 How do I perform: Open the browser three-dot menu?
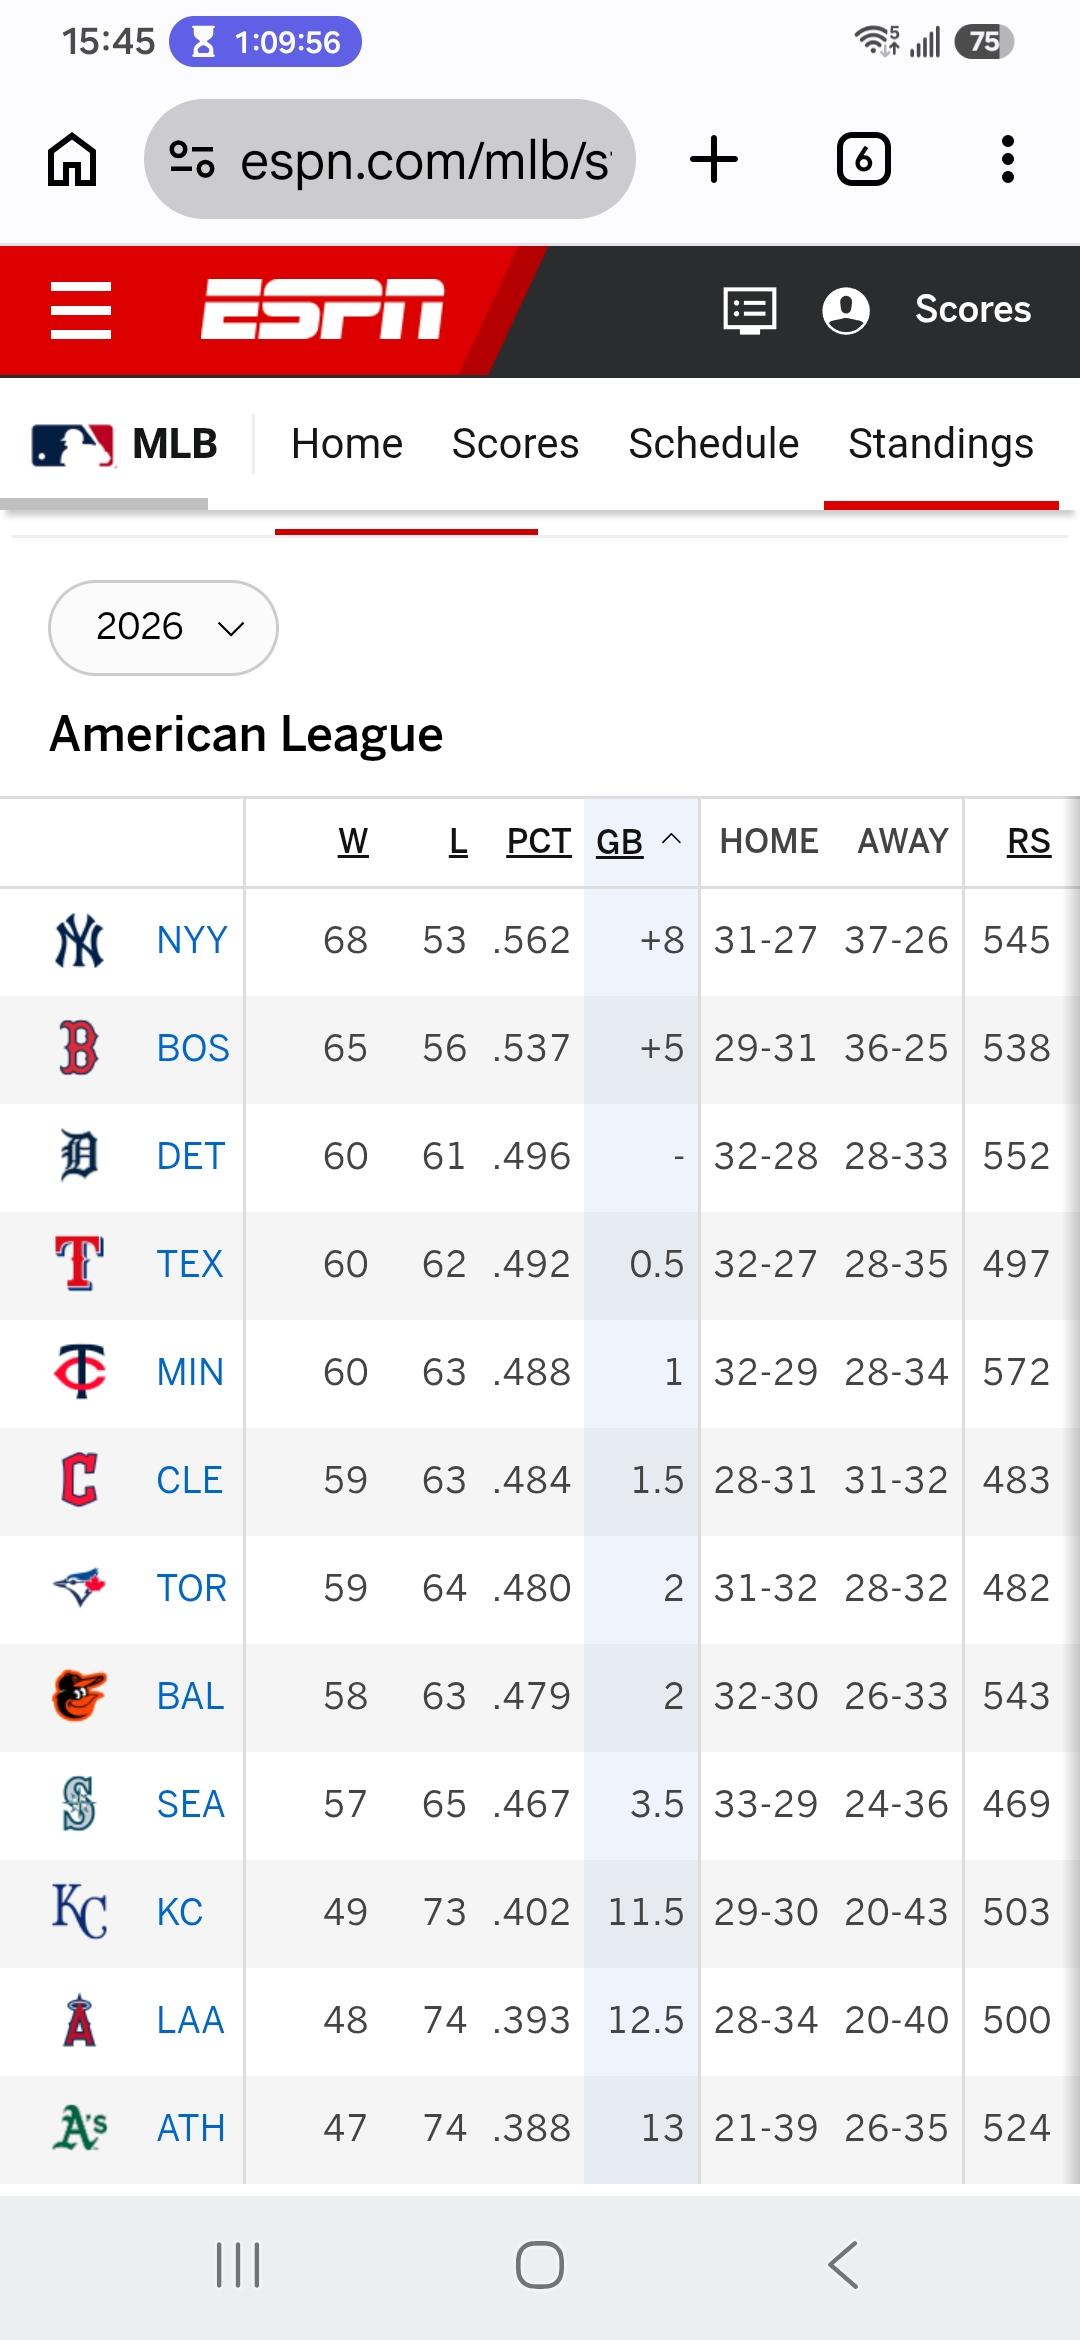pos(1007,160)
